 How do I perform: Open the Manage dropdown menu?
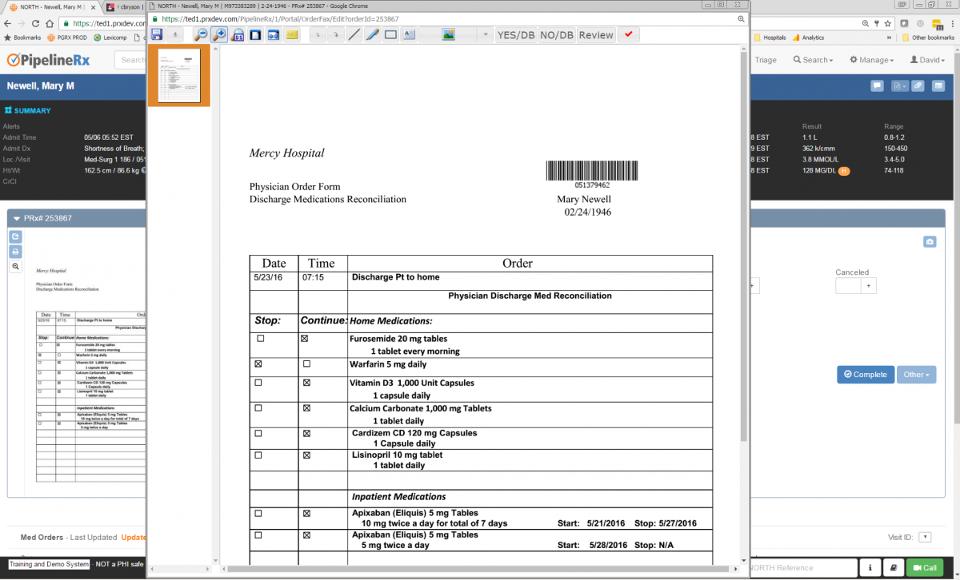[877, 60]
